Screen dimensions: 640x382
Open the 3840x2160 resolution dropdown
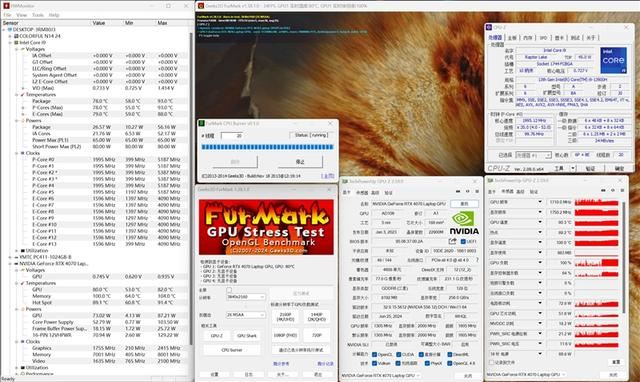[246, 297]
